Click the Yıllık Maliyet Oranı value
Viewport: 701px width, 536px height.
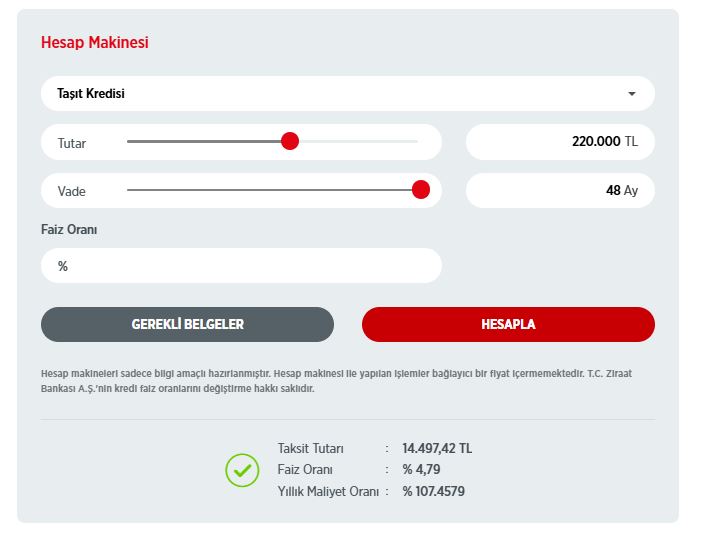433,492
